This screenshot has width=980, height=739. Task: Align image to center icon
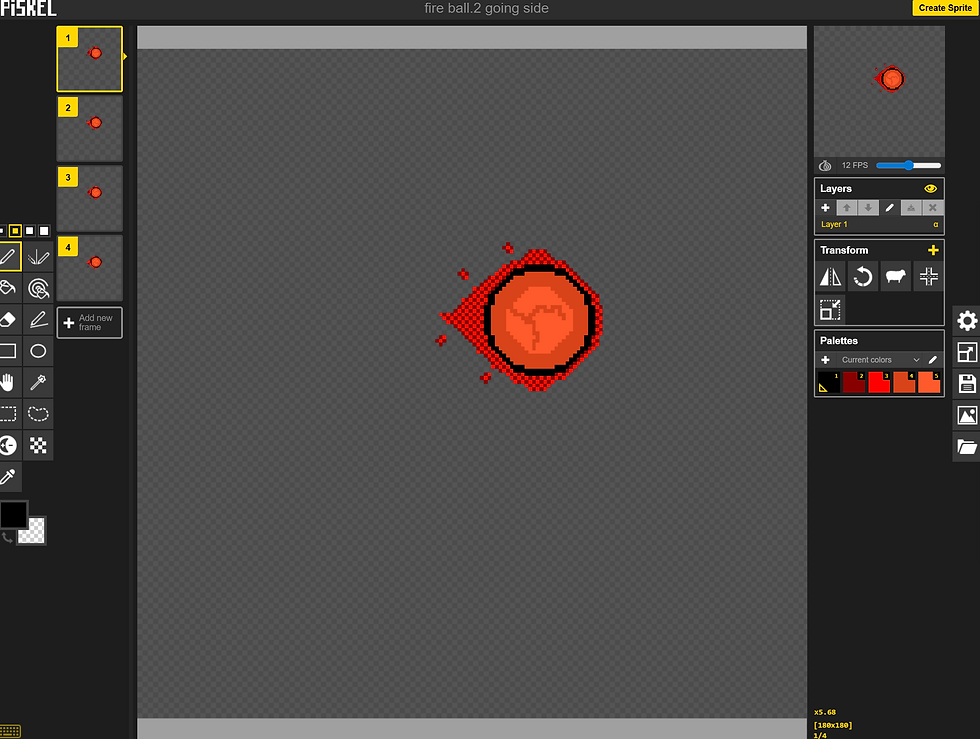[x=929, y=276]
